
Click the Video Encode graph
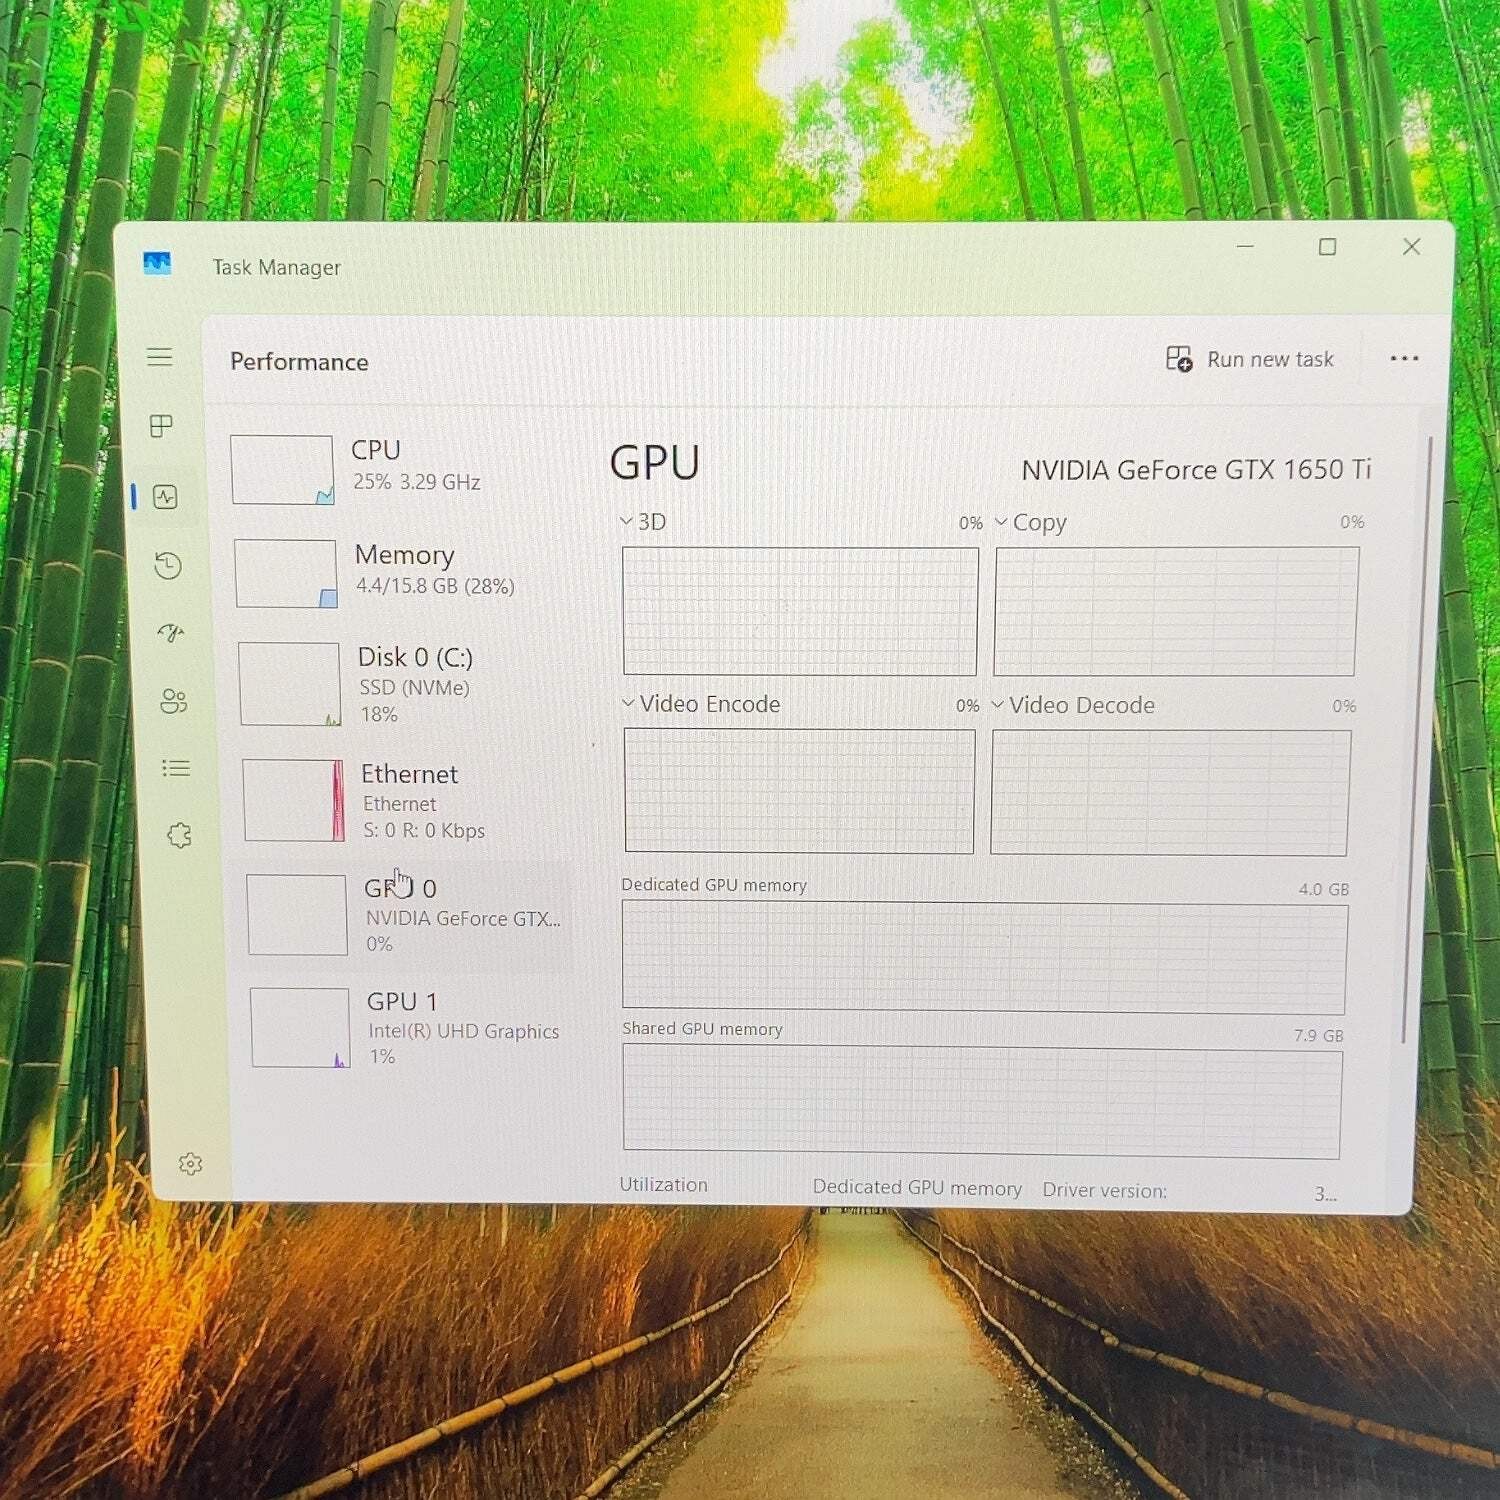tap(799, 791)
